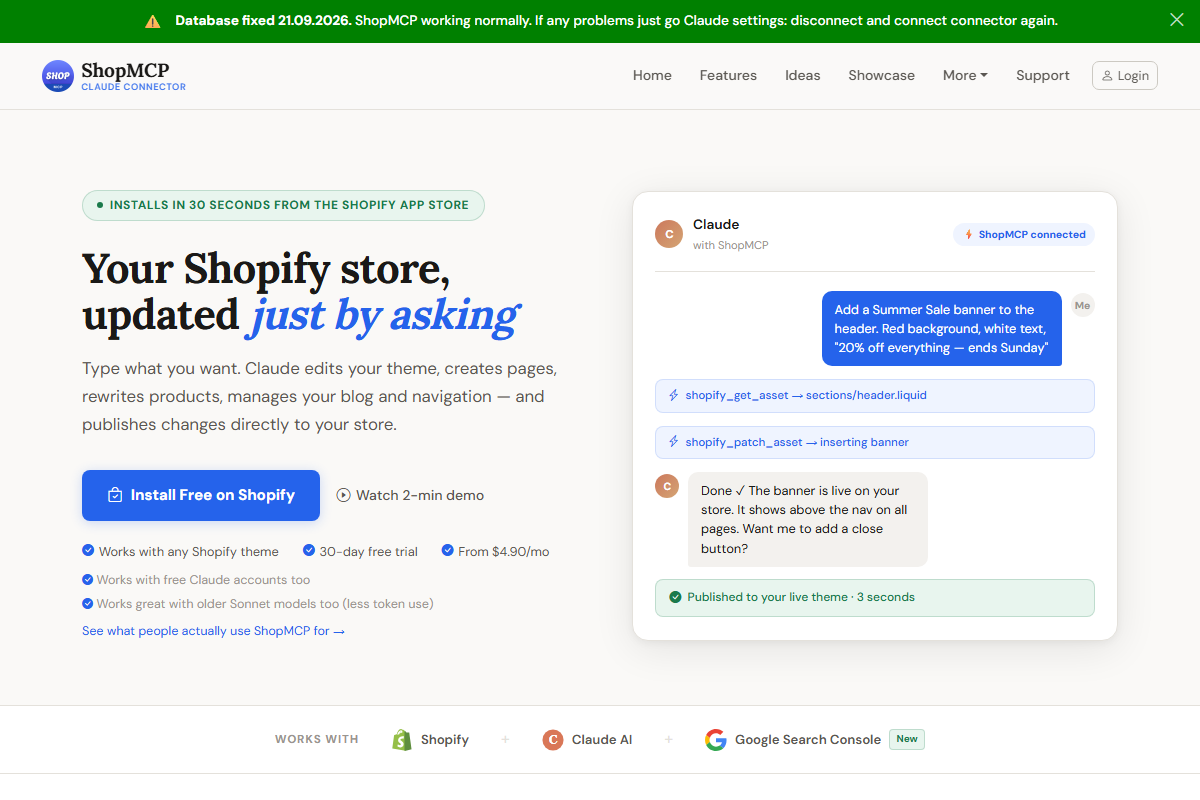Click the check icon next to 'older Sonnet models'
The width and height of the screenshot is (1200, 800).
click(x=88, y=603)
